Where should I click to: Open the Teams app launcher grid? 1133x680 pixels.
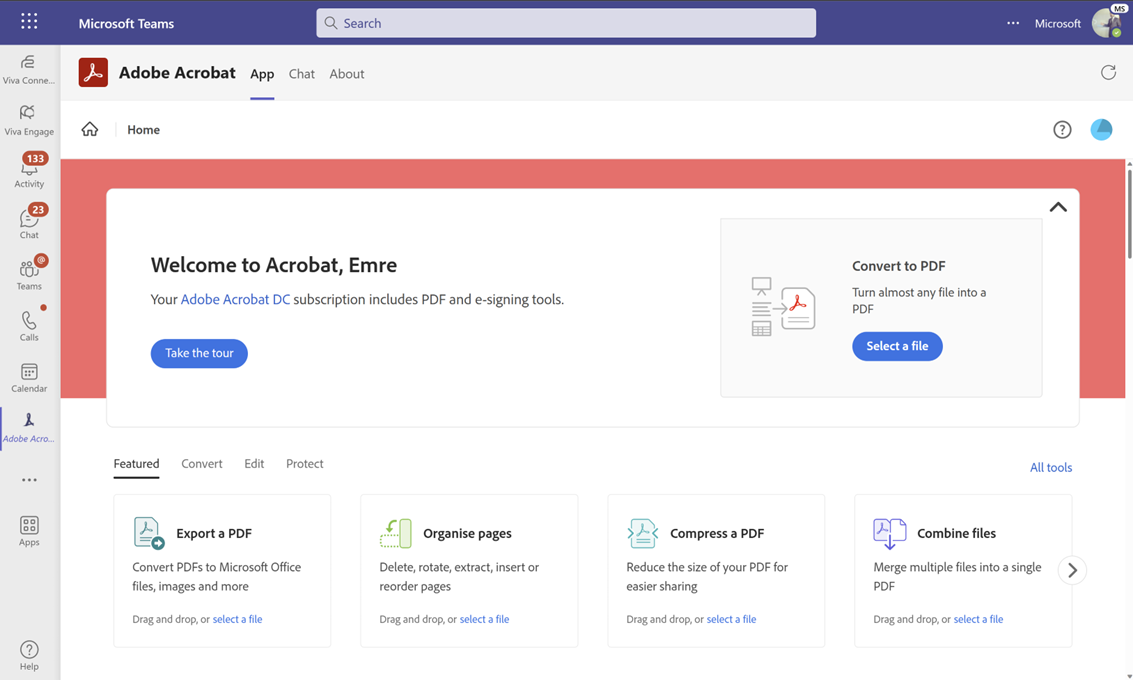(x=29, y=22)
